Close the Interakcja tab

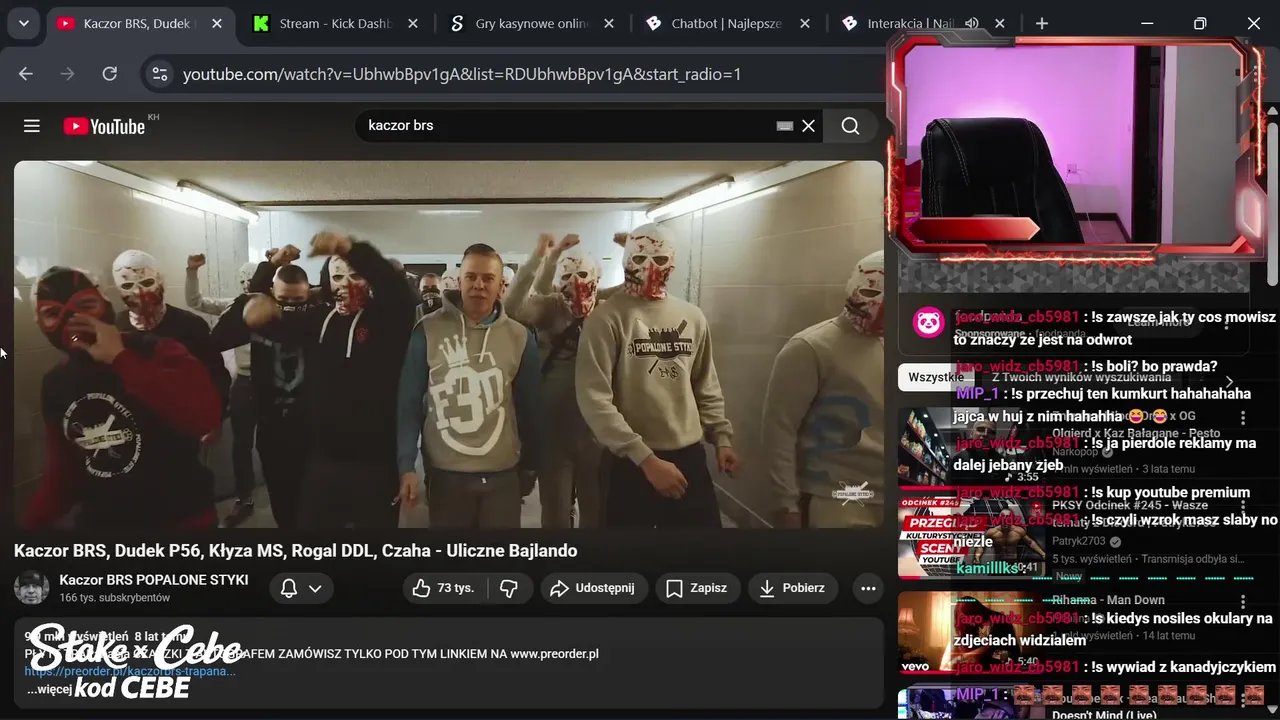(1000, 23)
